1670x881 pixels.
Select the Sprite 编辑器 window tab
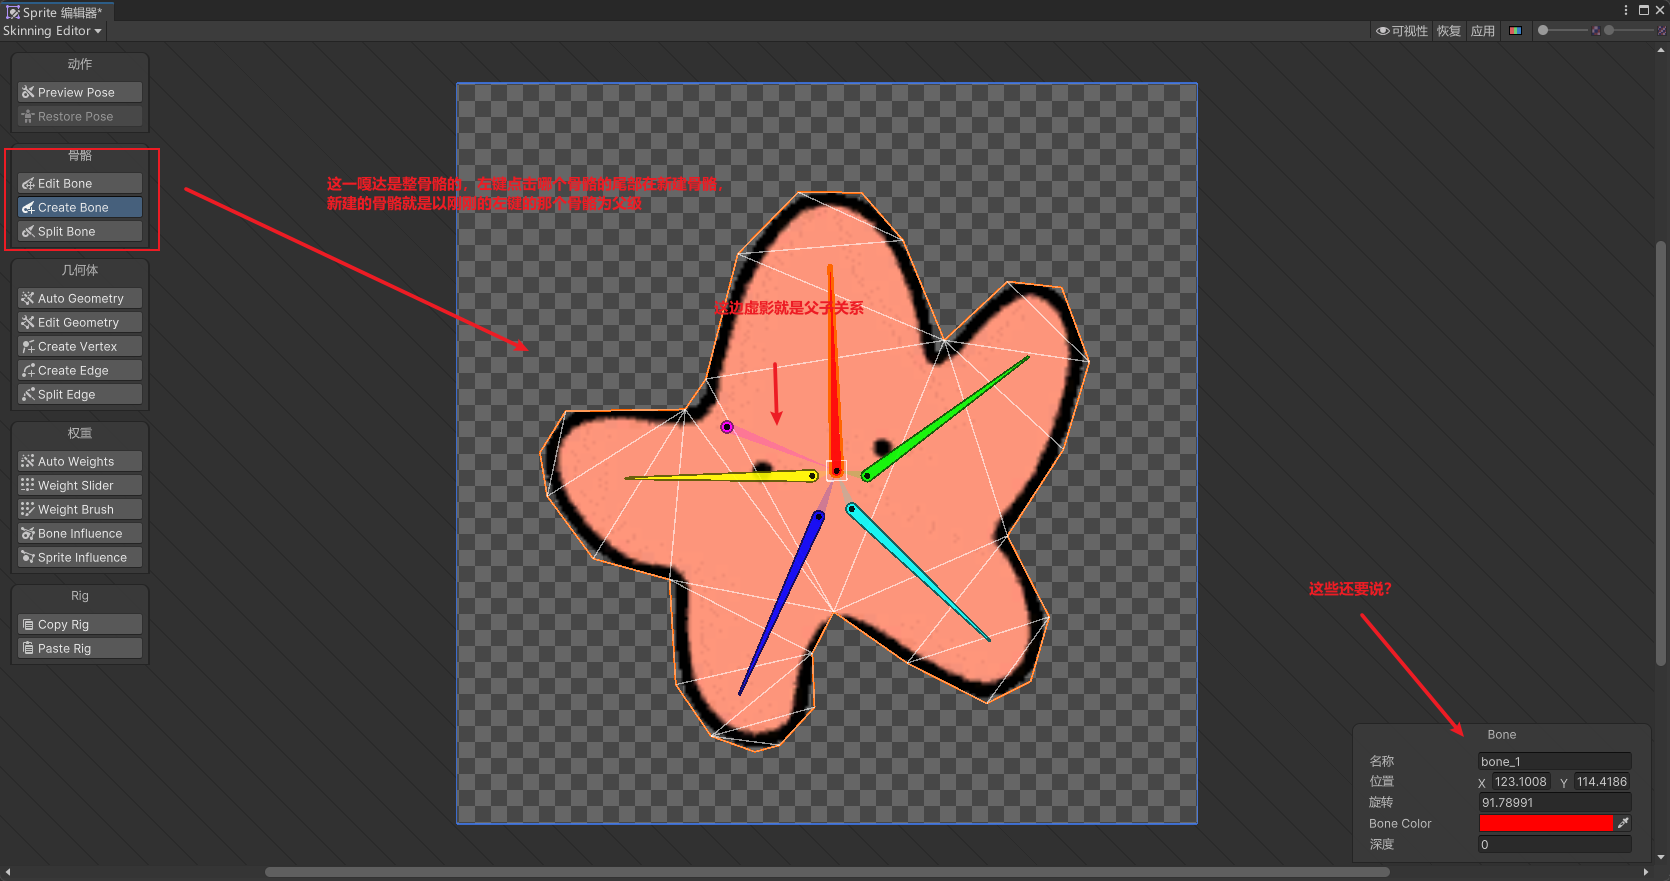56,12
